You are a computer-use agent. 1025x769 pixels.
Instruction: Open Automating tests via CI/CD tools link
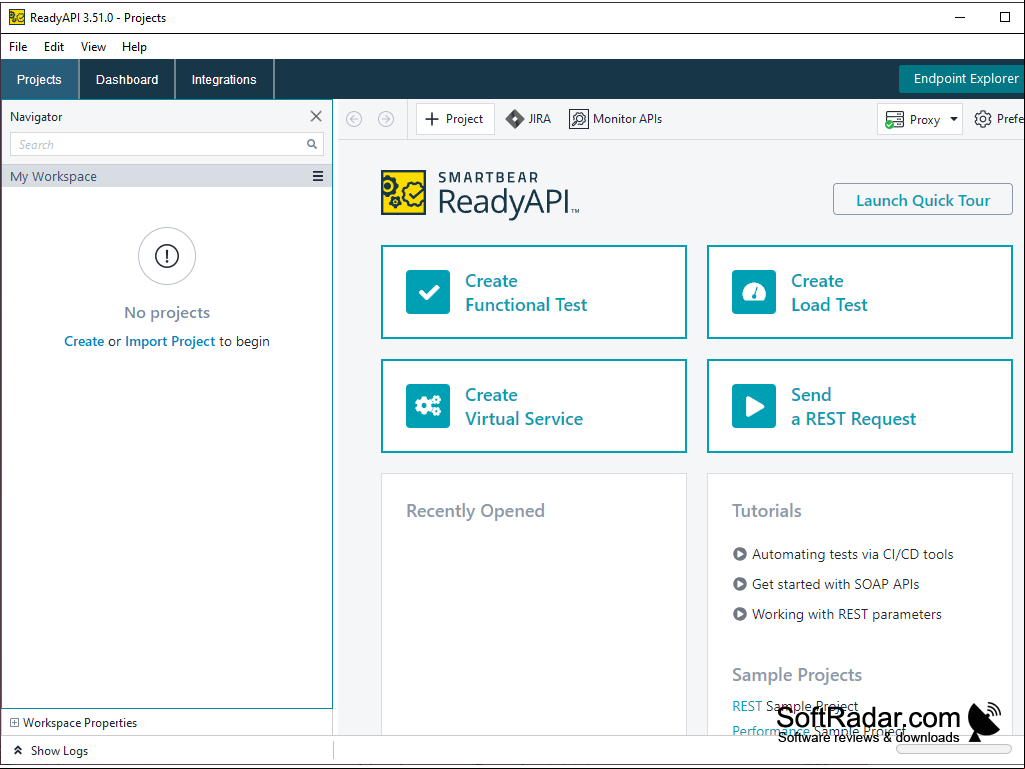(x=852, y=555)
